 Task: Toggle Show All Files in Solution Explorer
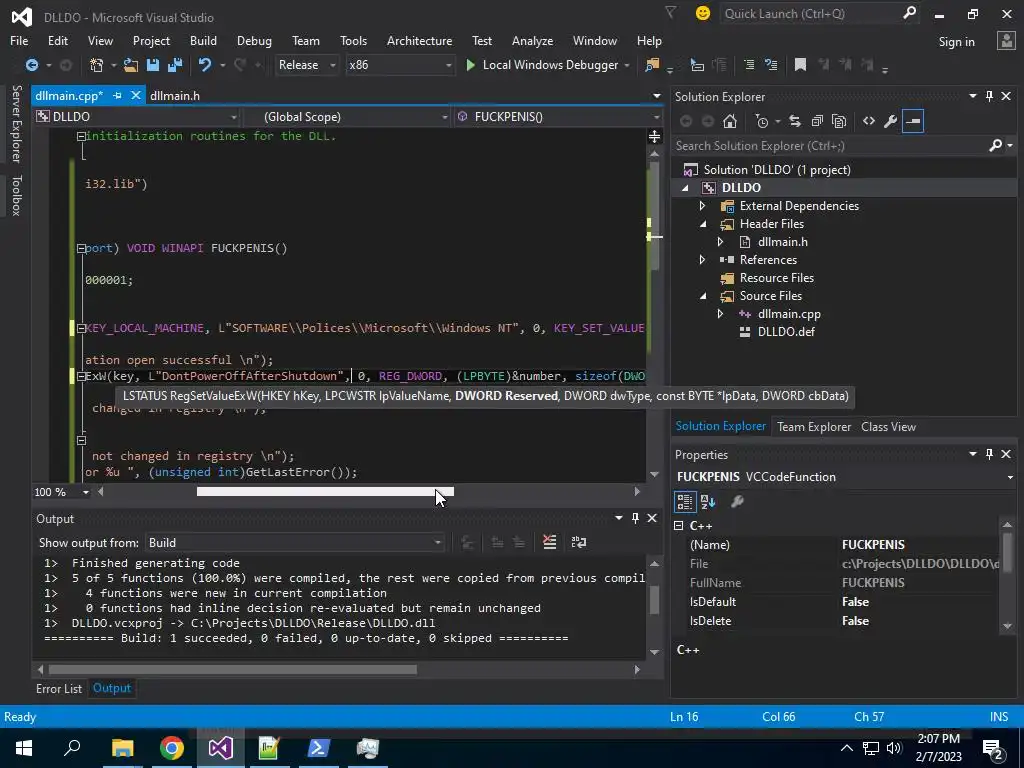coord(839,121)
